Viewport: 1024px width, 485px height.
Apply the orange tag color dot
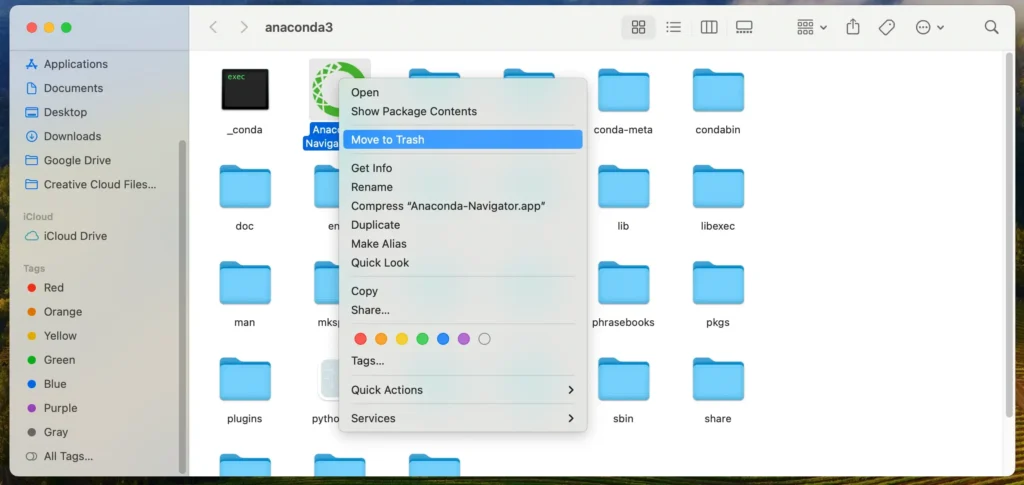pos(381,339)
